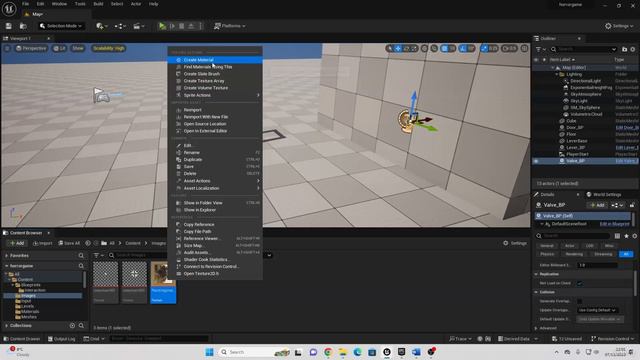The width and height of the screenshot is (640, 360).
Task: Click the lock icon in Details panel
Action: [632, 205]
